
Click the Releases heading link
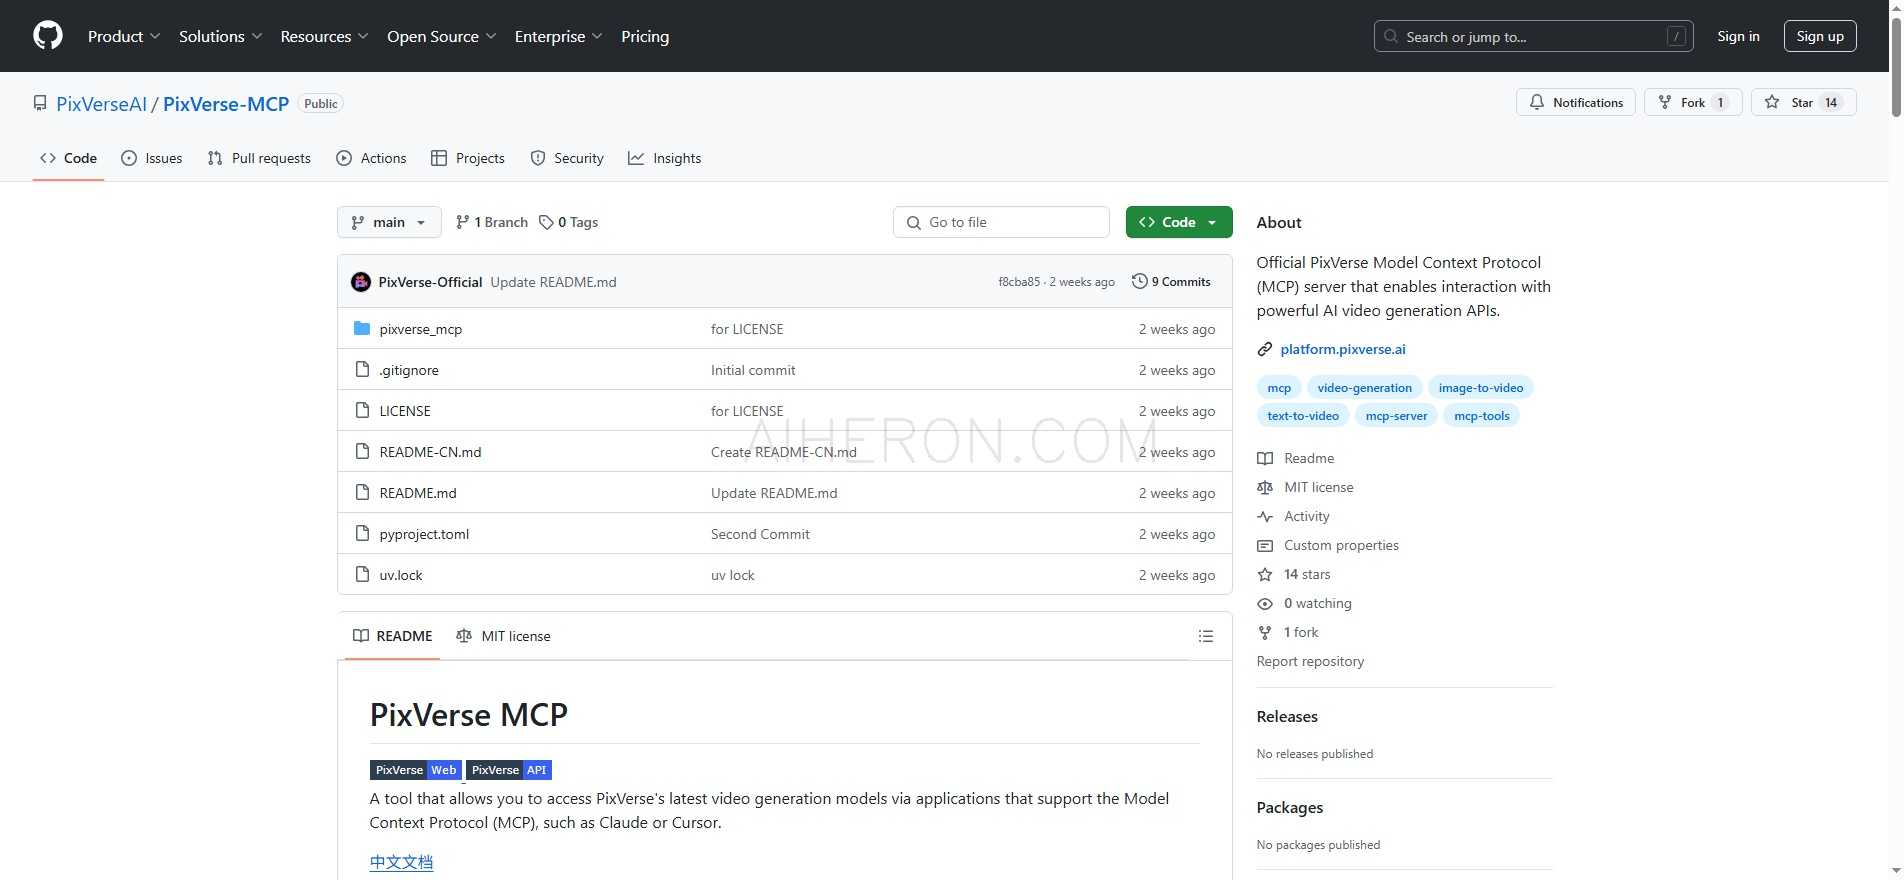pyautogui.click(x=1287, y=717)
